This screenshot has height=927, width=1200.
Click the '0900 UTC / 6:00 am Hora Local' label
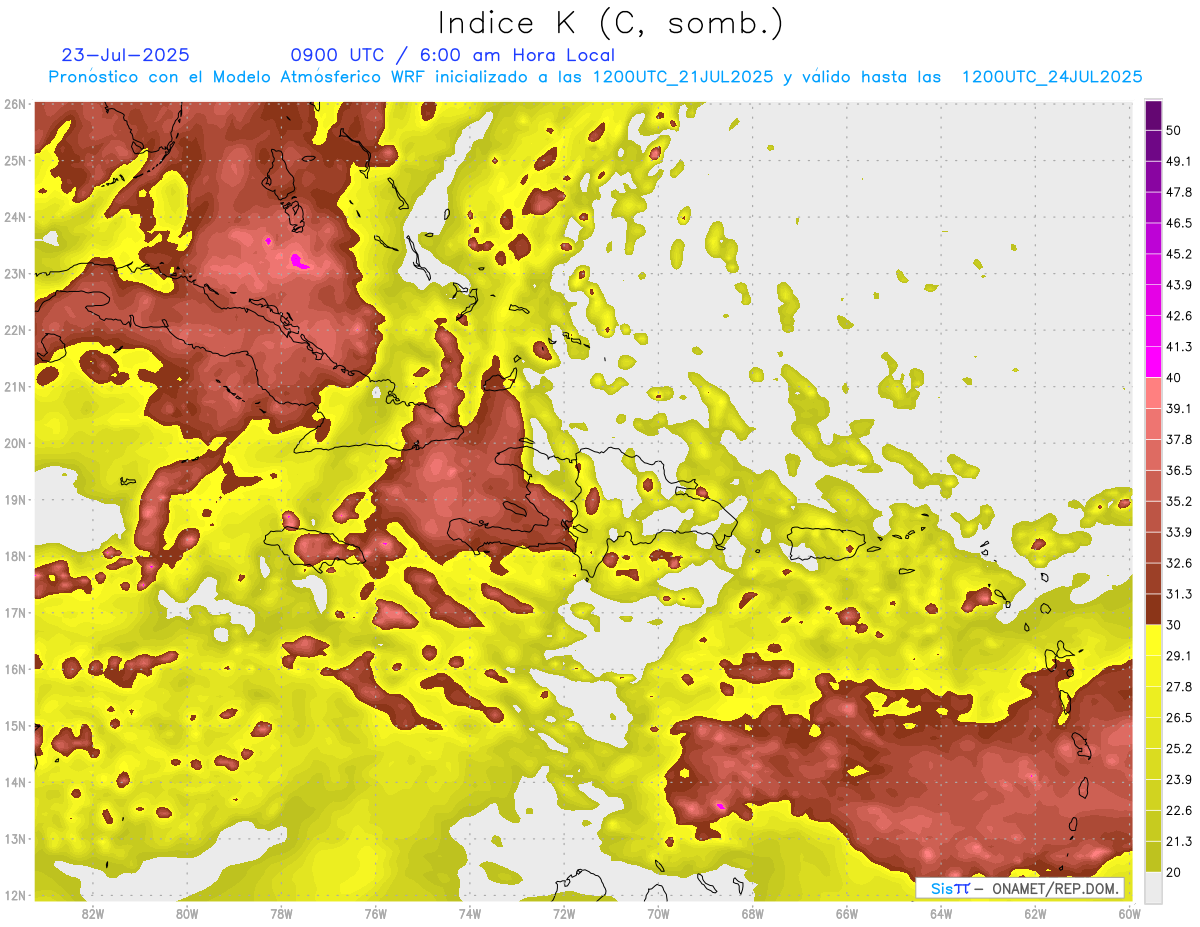click(x=453, y=56)
